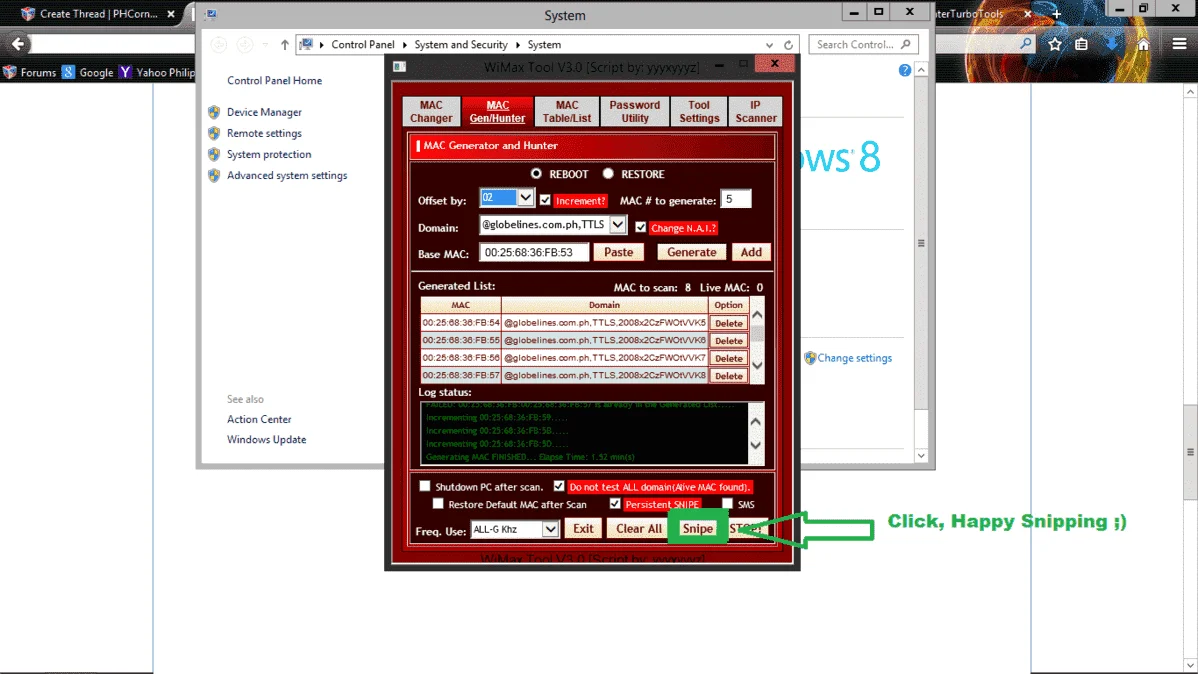Open the browser hamburger menu
The height and width of the screenshot is (674, 1198).
click(x=1180, y=44)
